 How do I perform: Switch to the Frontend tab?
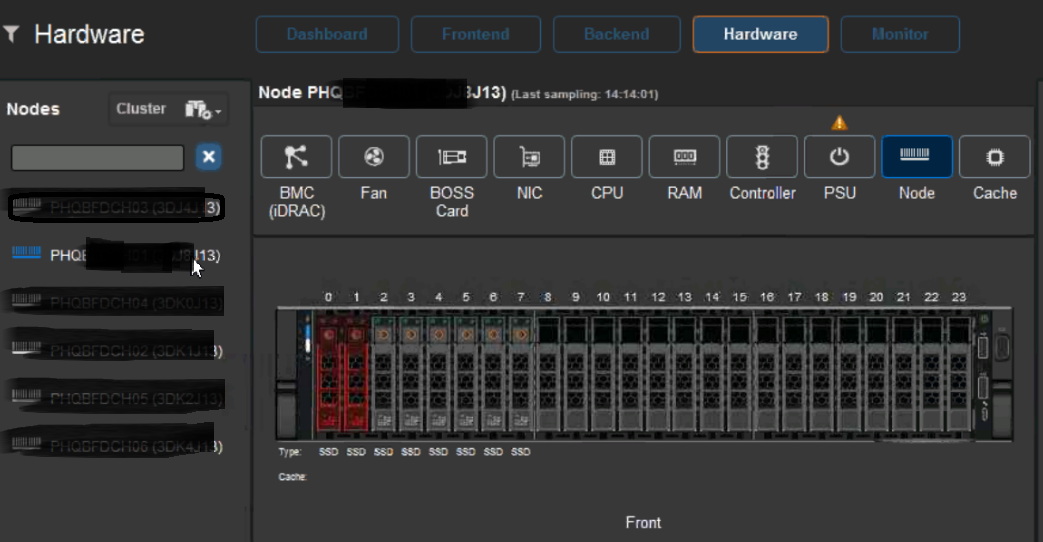pyautogui.click(x=476, y=34)
